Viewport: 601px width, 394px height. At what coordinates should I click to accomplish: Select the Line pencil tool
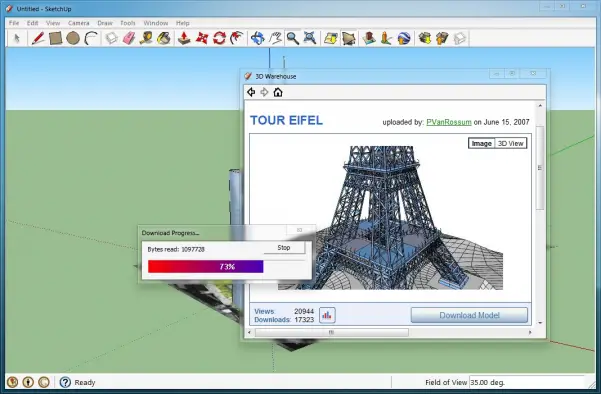pyautogui.click(x=38, y=38)
